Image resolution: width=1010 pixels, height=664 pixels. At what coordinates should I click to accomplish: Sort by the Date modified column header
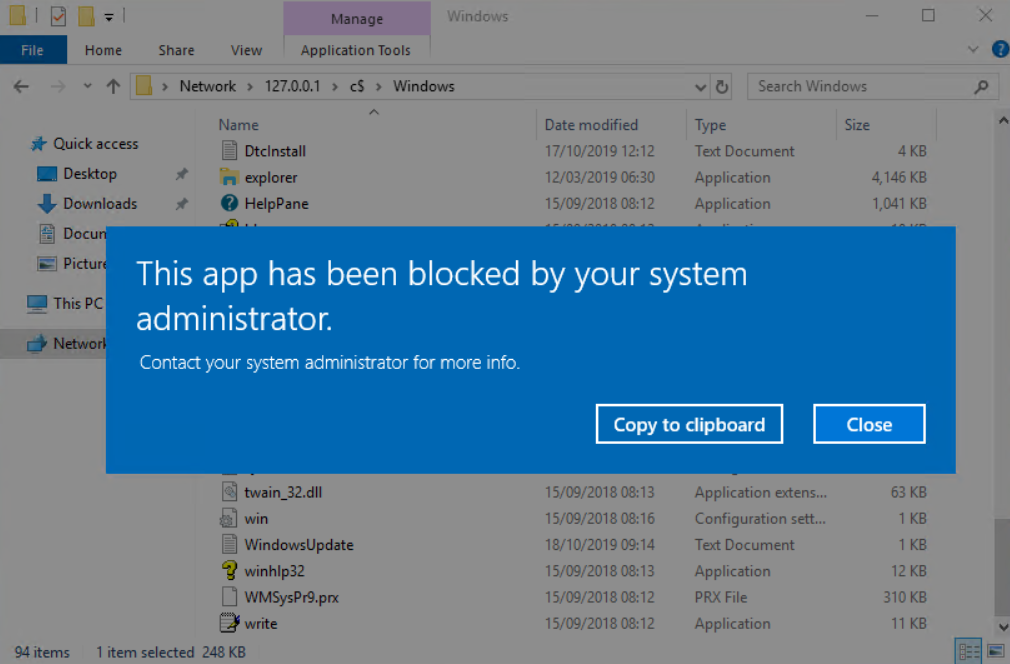pyautogui.click(x=591, y=125)
